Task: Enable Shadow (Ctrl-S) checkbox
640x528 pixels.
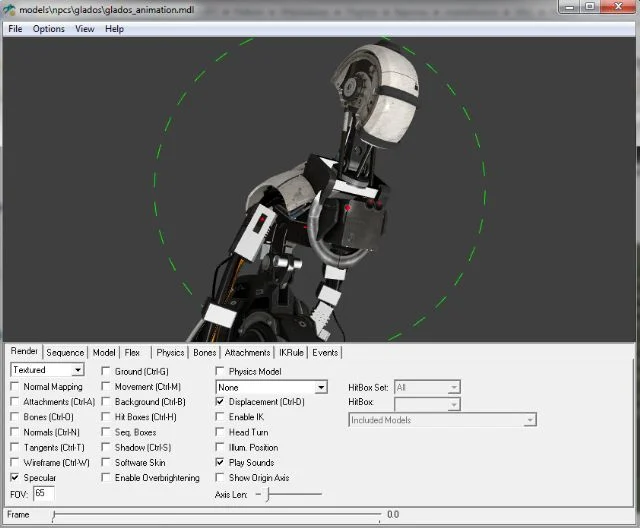Action: tap(106, 447)
